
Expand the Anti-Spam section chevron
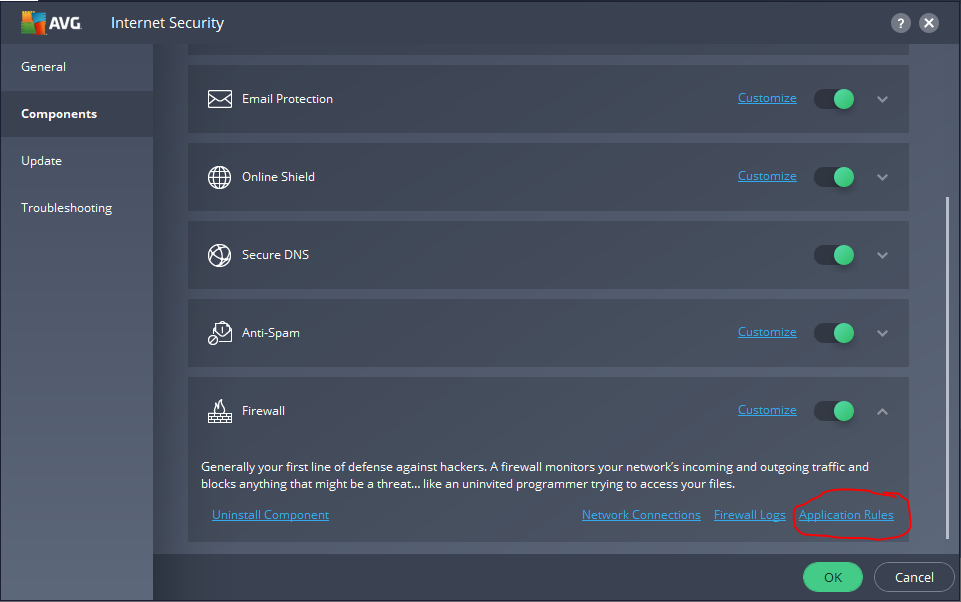[882, 333]
